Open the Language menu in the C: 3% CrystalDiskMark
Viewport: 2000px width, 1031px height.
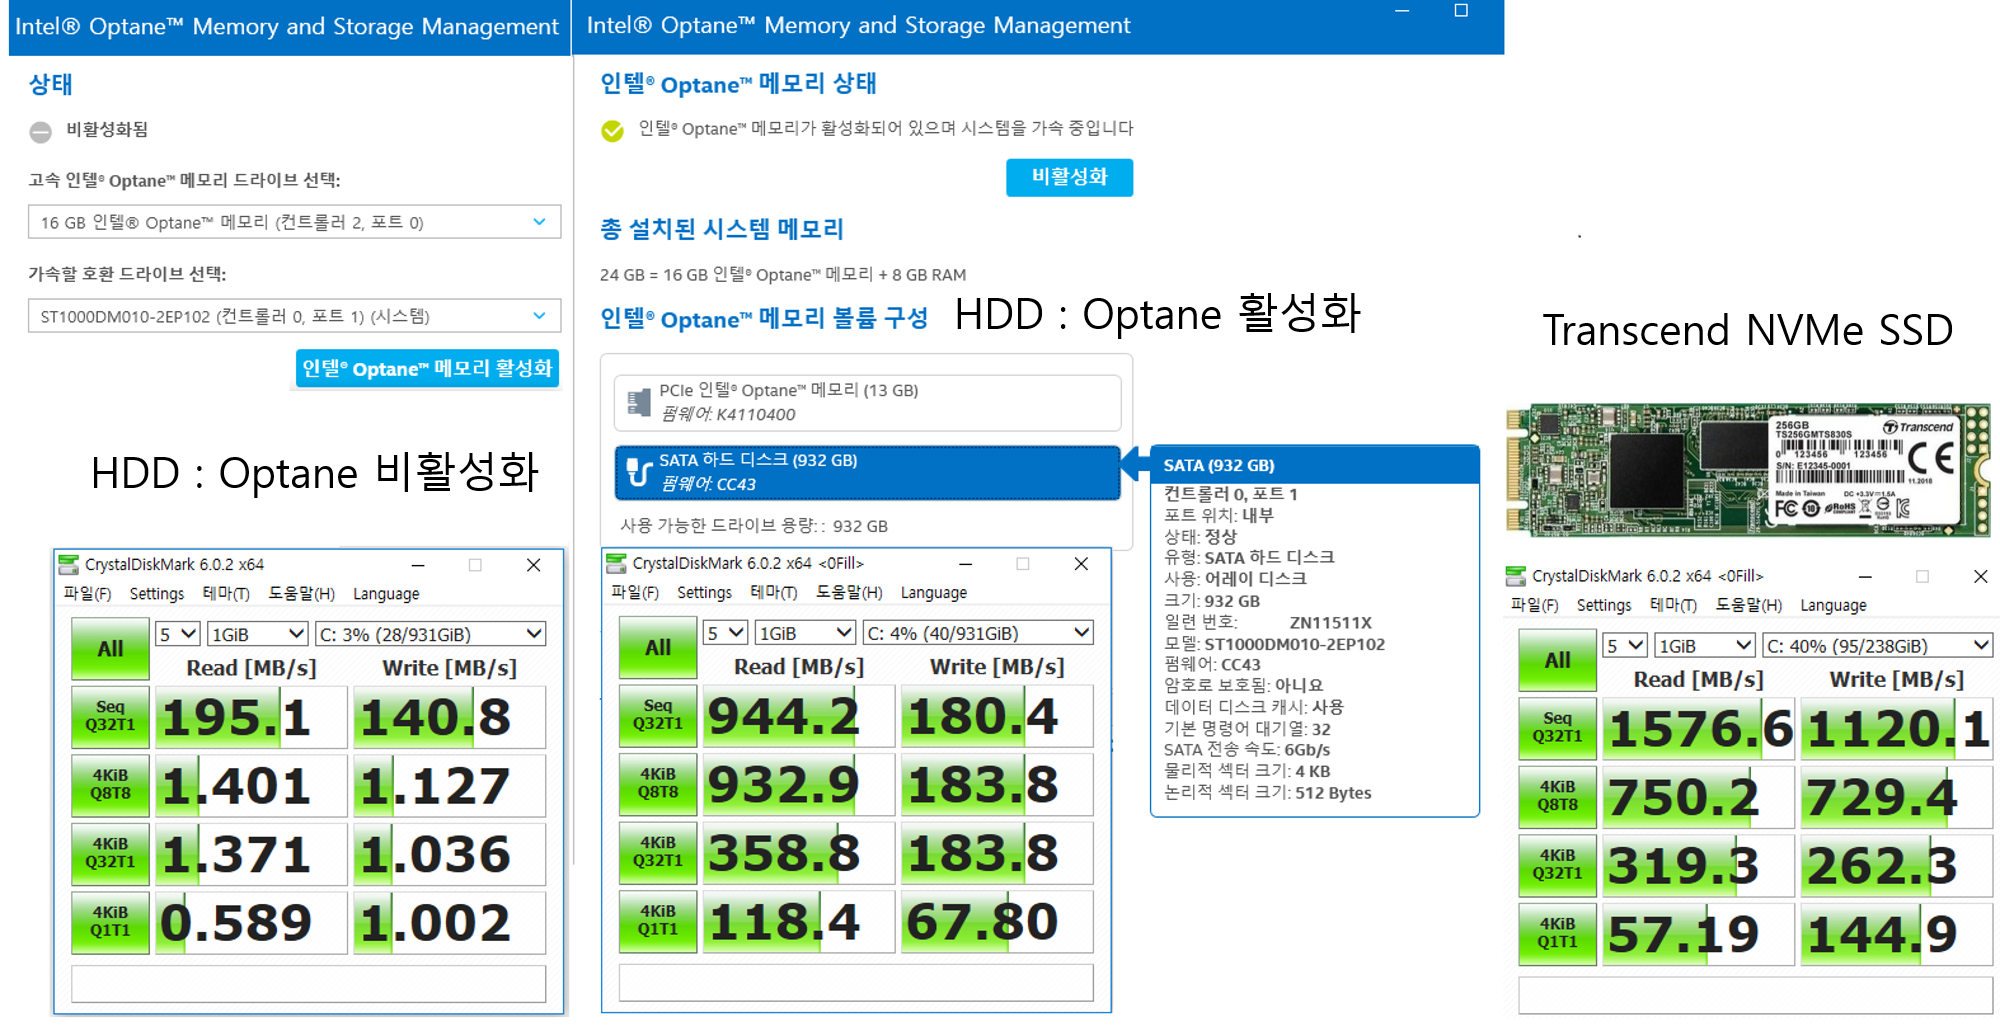click(x=386, y=594)
